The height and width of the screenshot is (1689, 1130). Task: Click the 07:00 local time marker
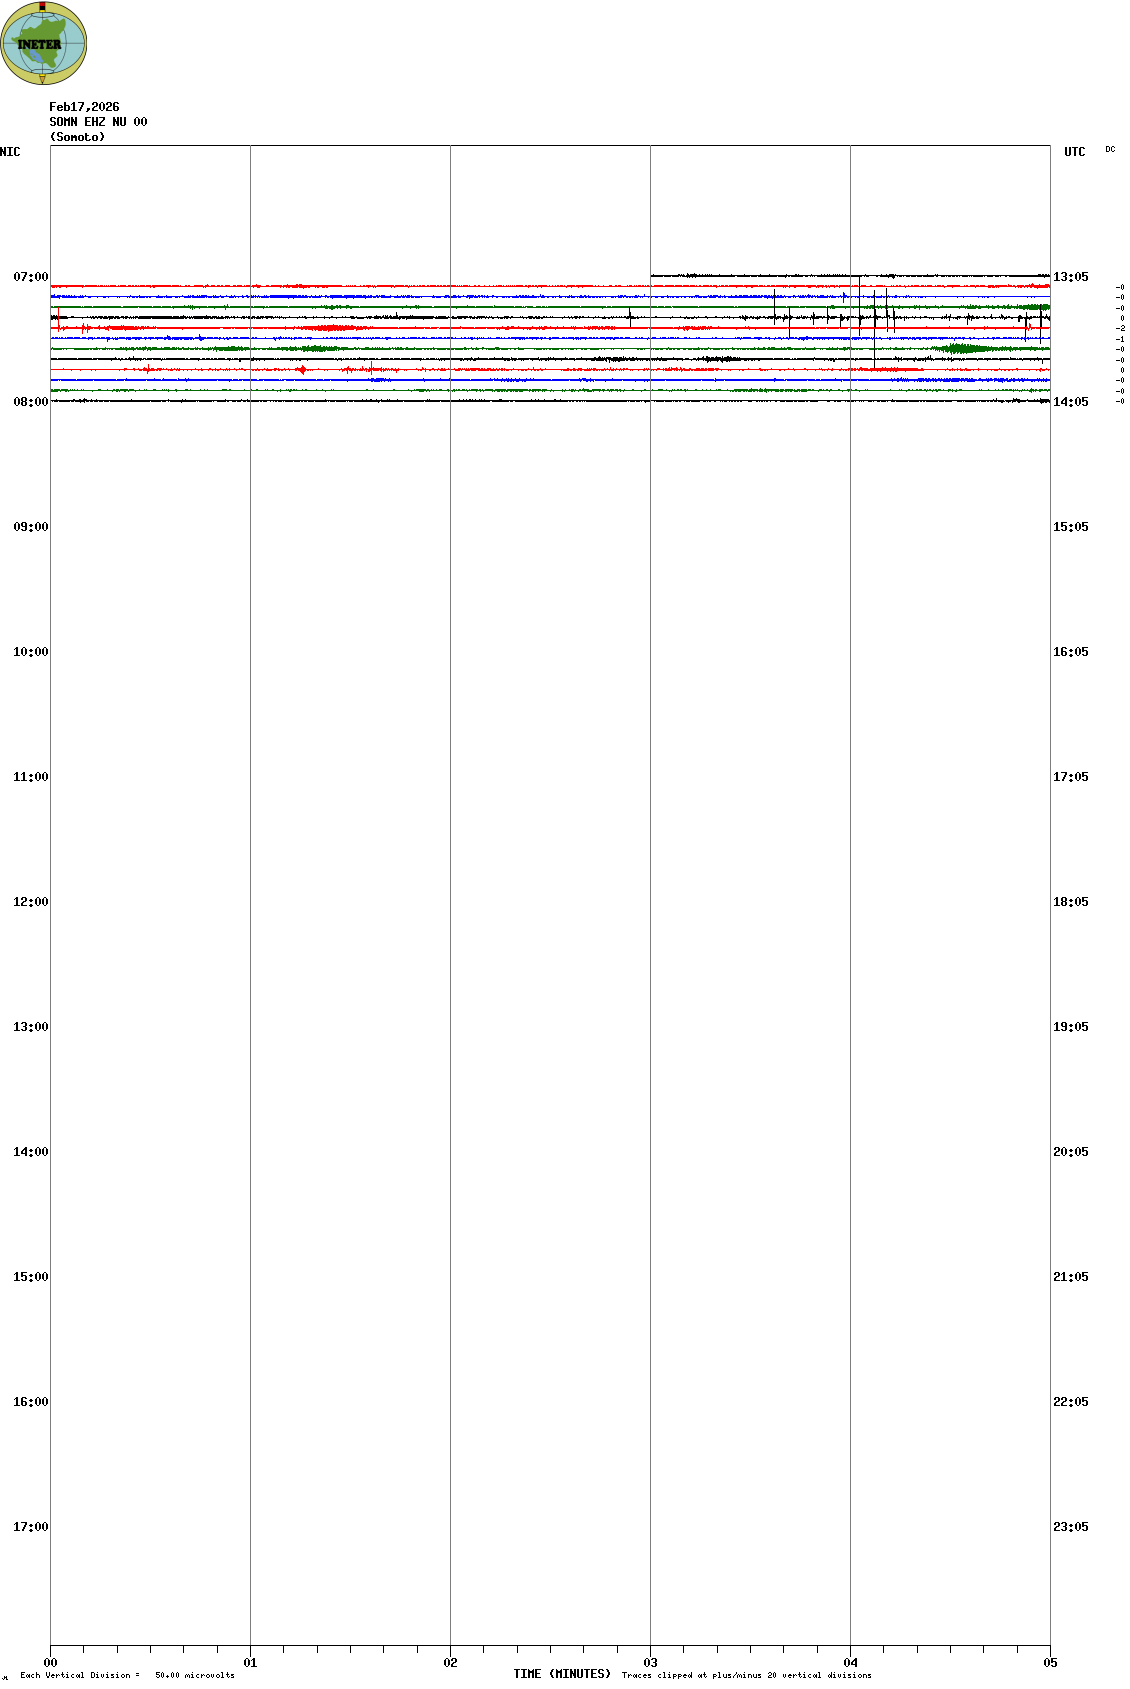pos(30,277)
